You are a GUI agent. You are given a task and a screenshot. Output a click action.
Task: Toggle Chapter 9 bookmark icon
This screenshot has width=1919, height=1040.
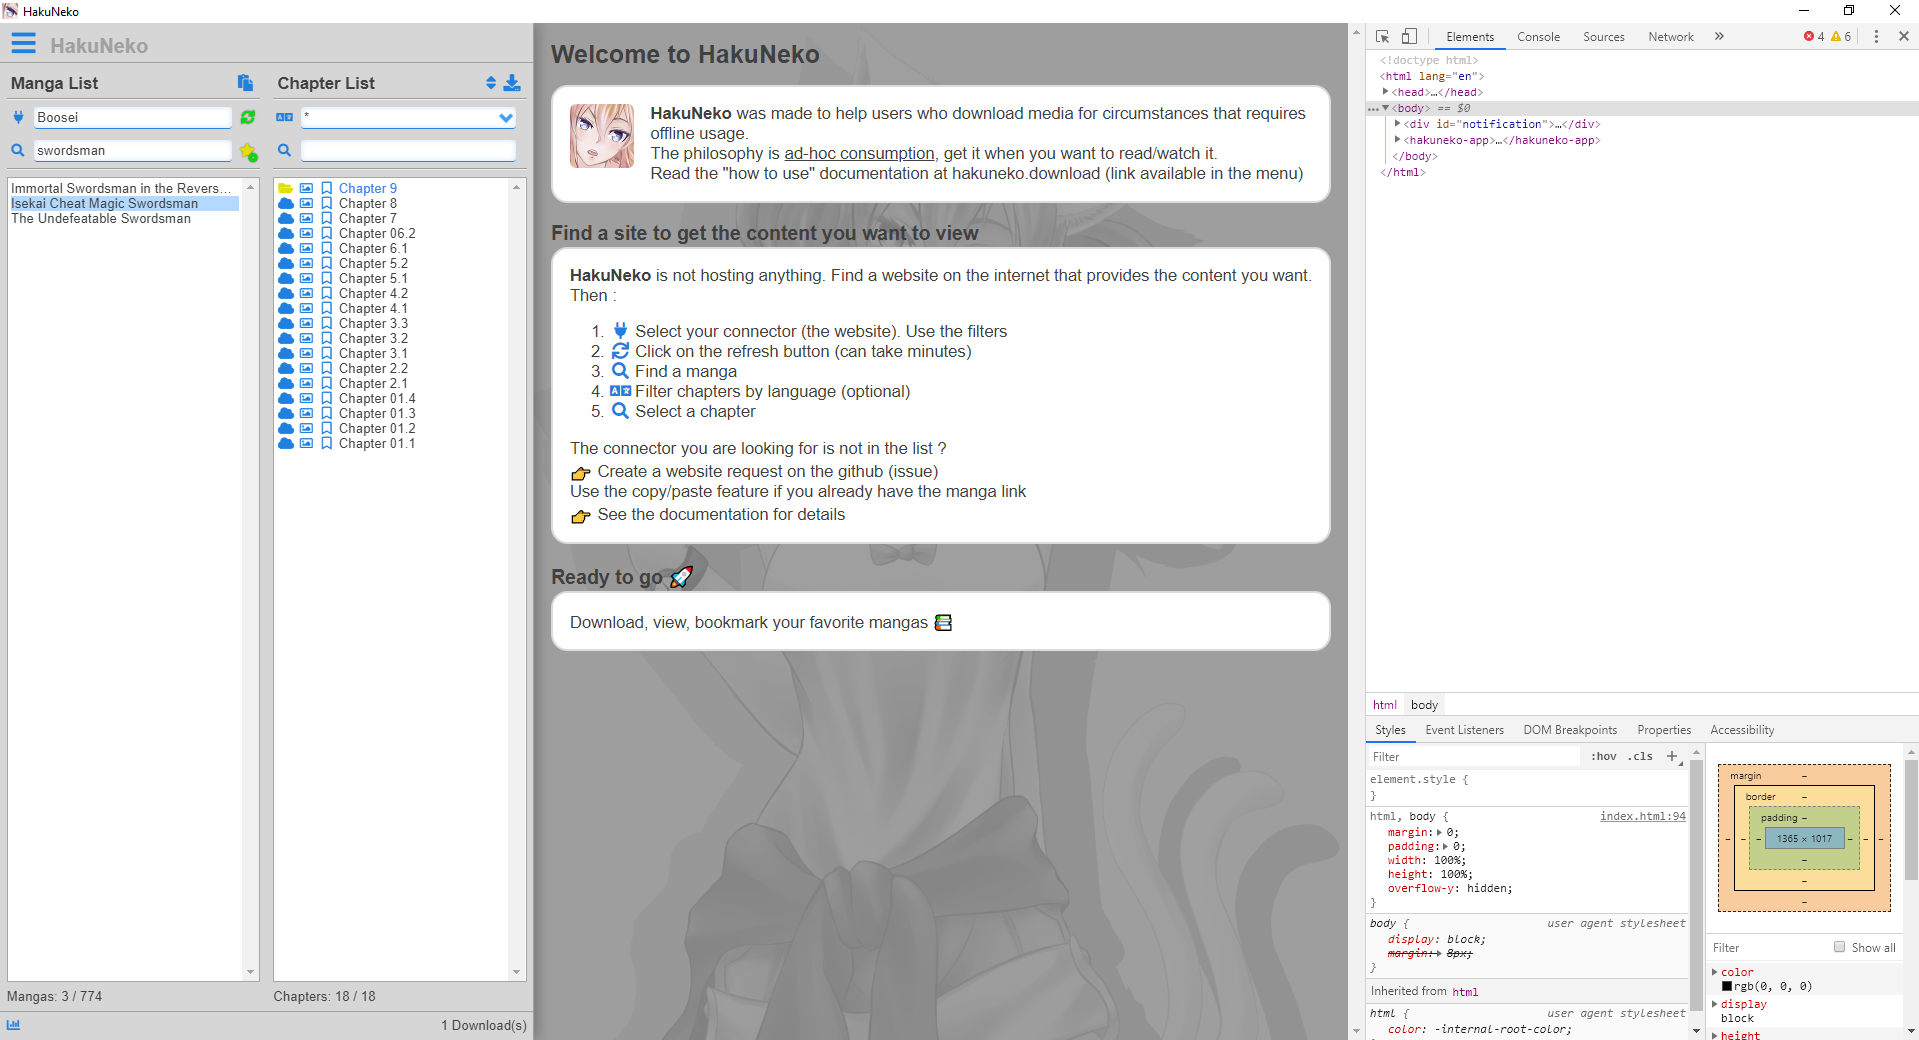pos(327,188)
